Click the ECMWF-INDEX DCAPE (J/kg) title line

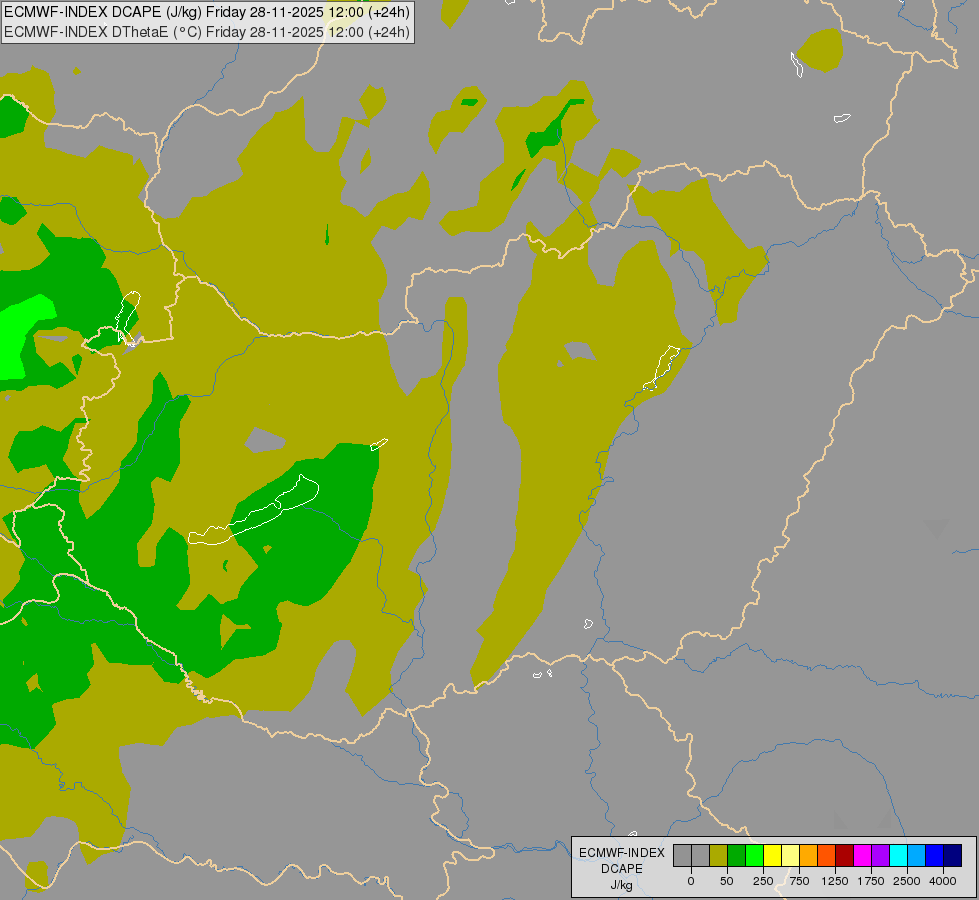tap(207, 12)
